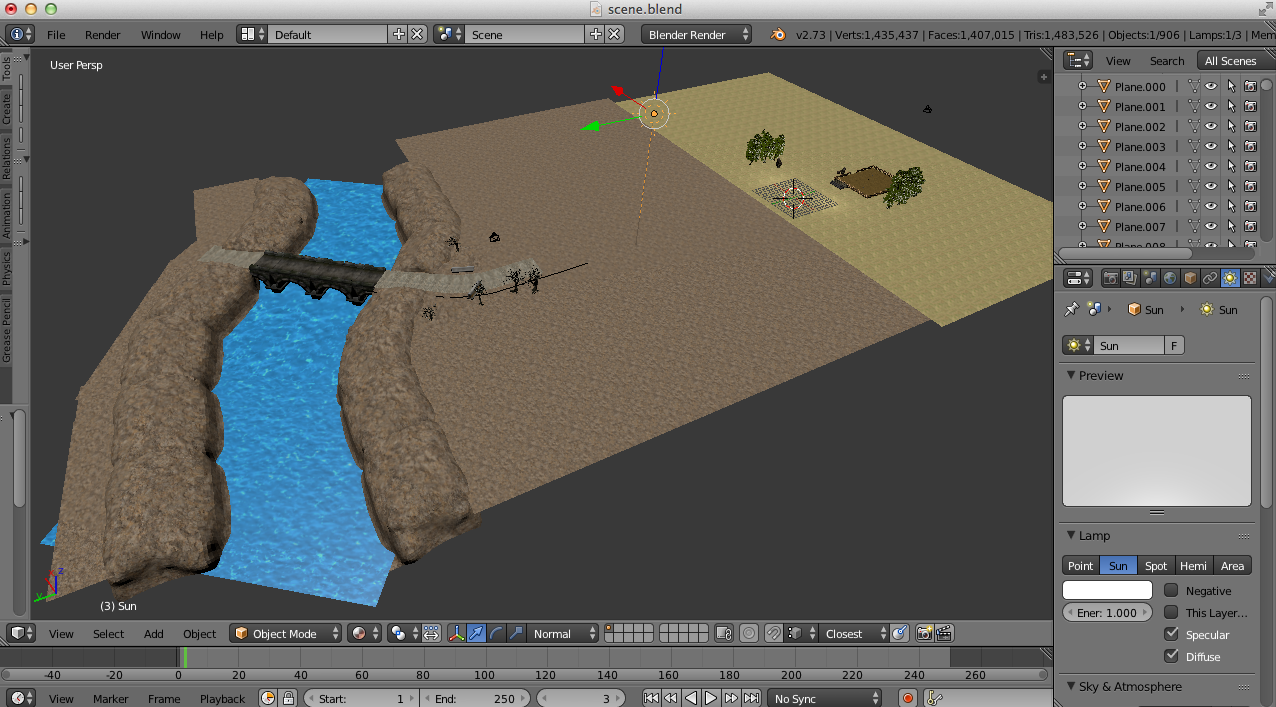Screen dimensions: 1276x707
Task: Toggle the This Layer Only checkbox
Action: pos(1171,612)
